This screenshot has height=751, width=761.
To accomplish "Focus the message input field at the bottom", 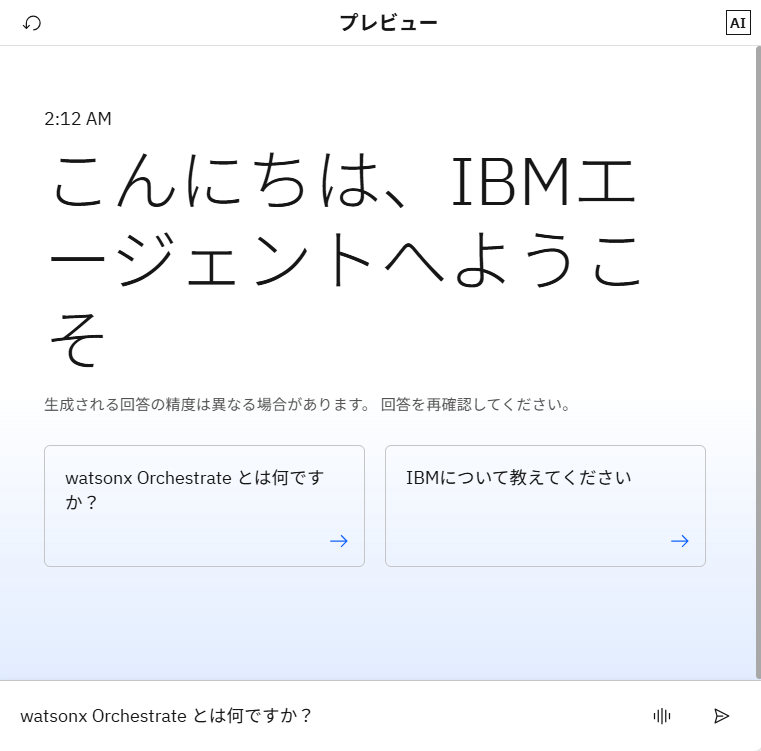I will 320,716.
